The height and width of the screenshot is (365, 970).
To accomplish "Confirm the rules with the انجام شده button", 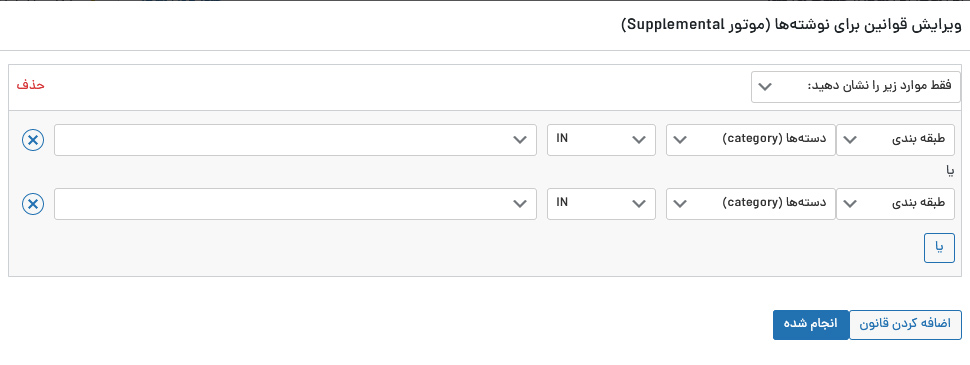I will coord(811,325).
